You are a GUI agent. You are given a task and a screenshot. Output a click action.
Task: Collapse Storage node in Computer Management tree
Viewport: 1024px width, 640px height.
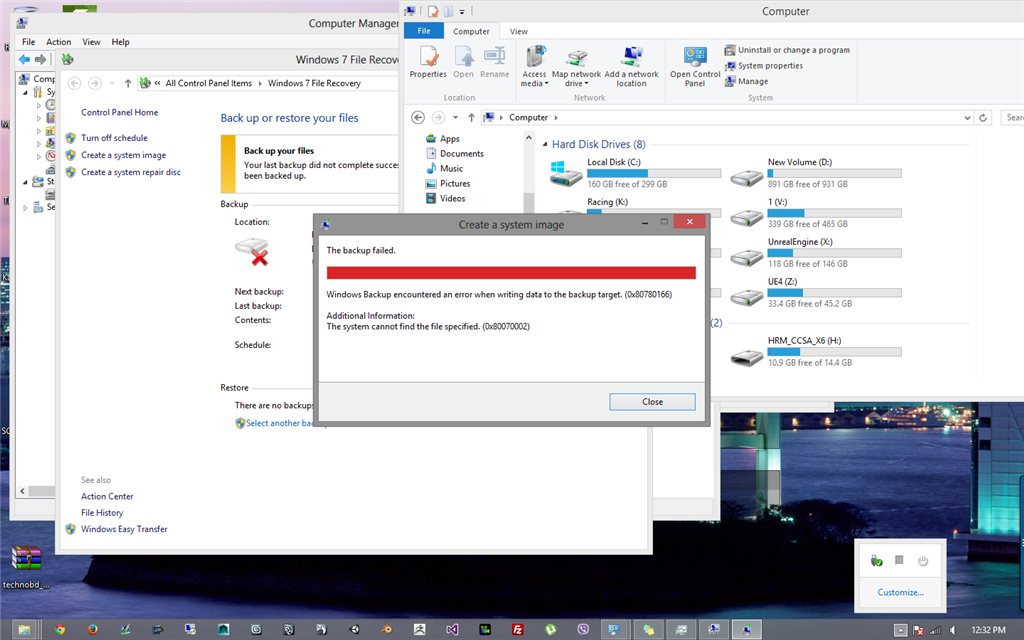tap(26, 182)
